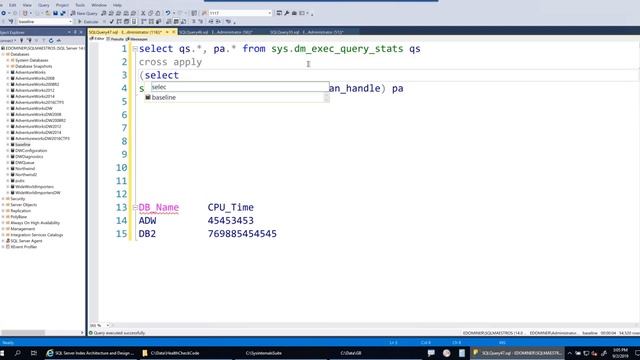
Task: Collapse the Databases tree node
Action: pyautogui.click(x=3, y=54)
